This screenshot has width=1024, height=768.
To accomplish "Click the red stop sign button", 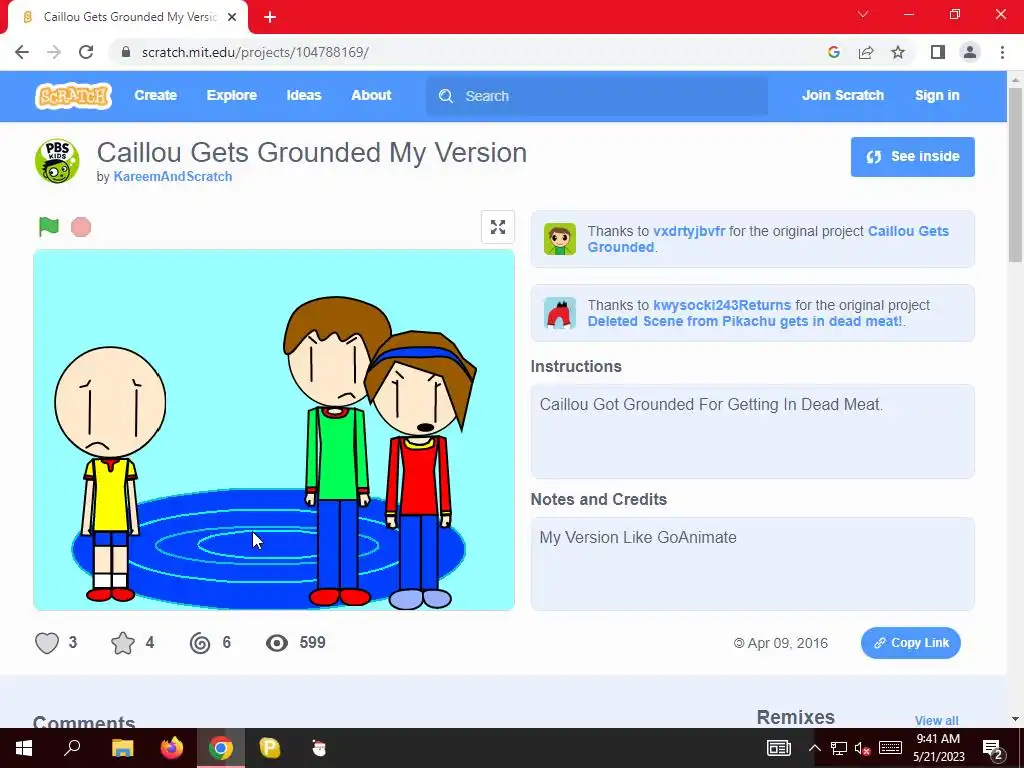I will (x=81, y=227).
